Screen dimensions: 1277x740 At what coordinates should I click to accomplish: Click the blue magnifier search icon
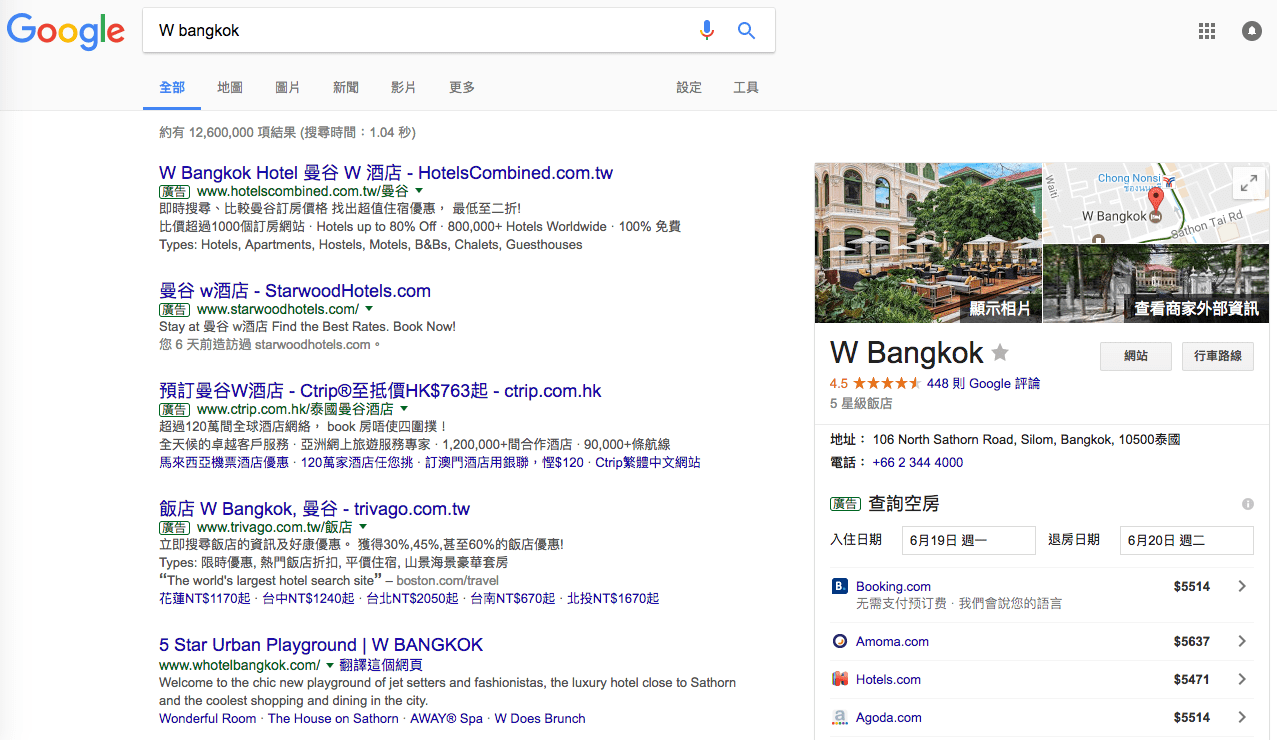coord(746,30)
